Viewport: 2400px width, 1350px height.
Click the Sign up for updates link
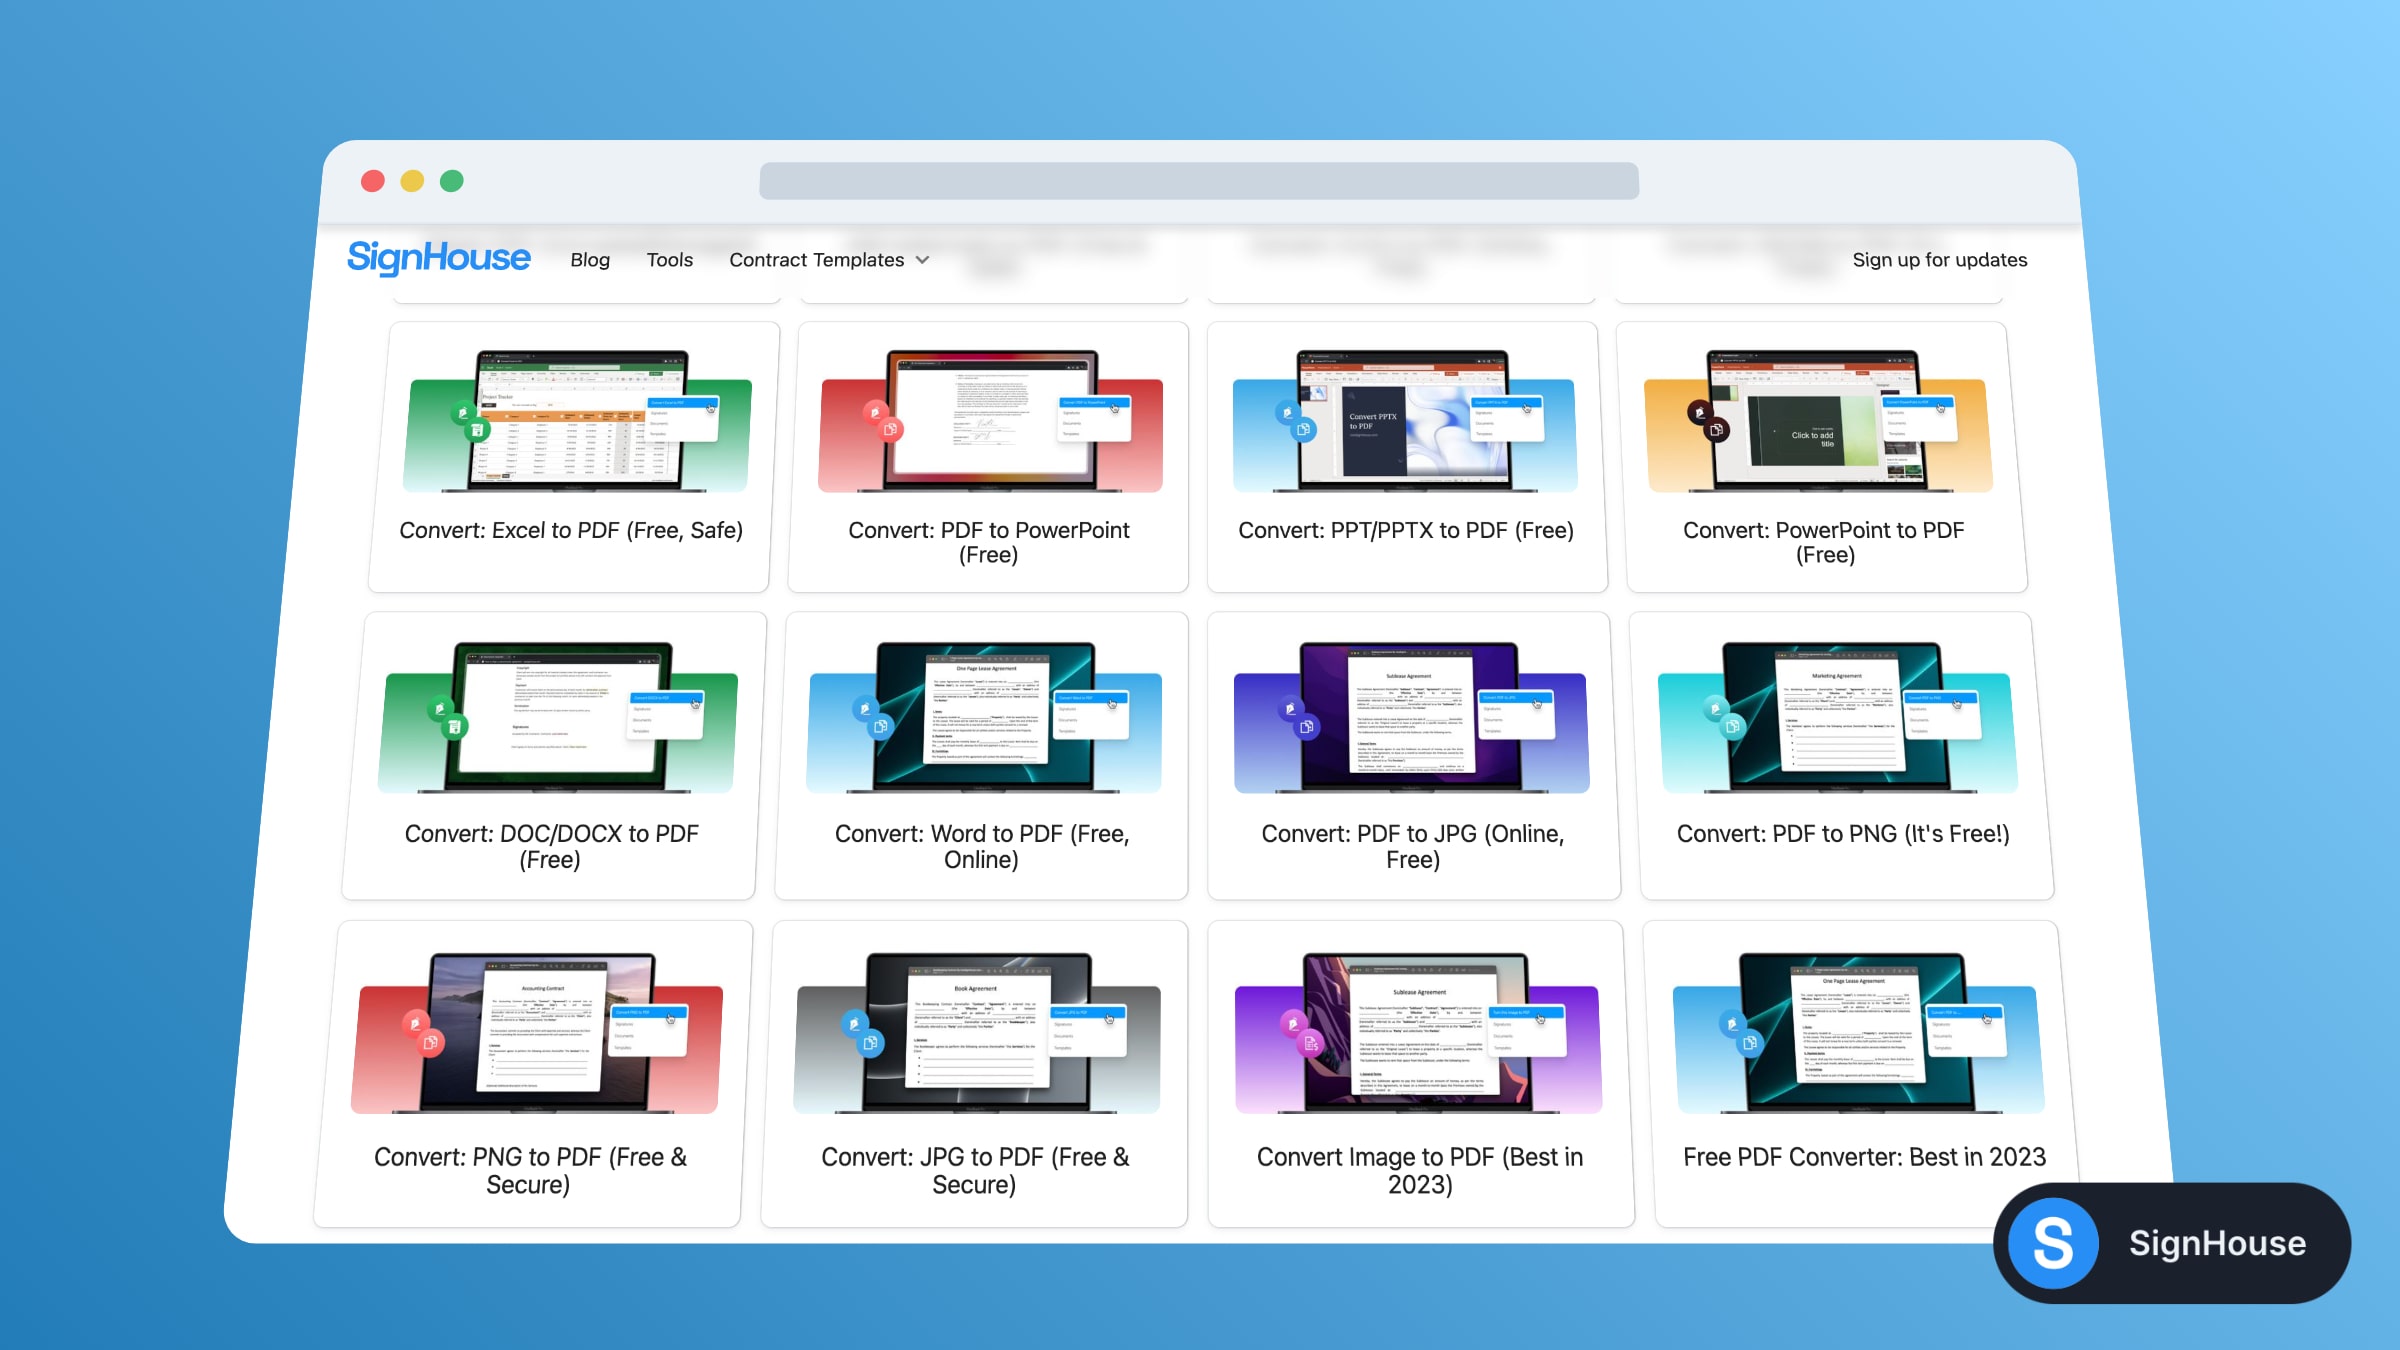click(x=1940, y=259)
